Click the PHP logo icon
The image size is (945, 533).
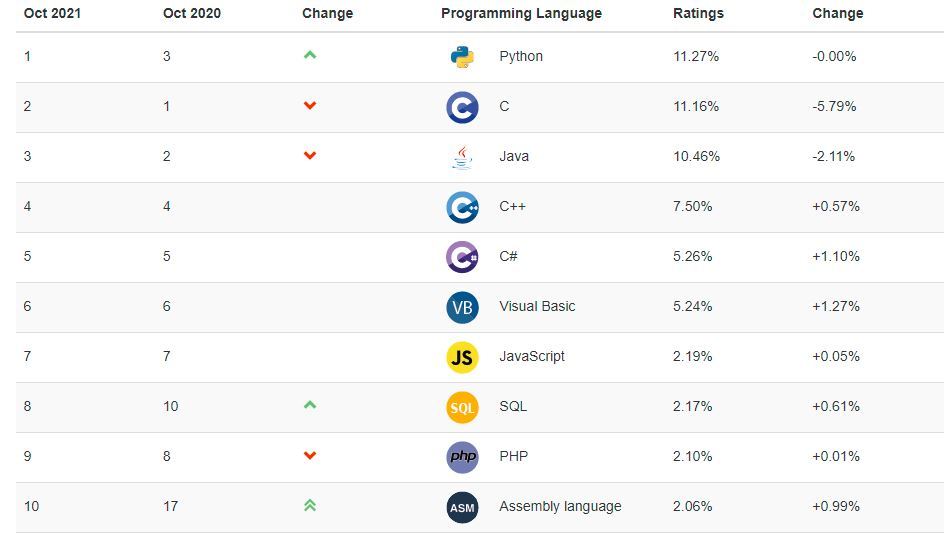[x=462, y=457]
